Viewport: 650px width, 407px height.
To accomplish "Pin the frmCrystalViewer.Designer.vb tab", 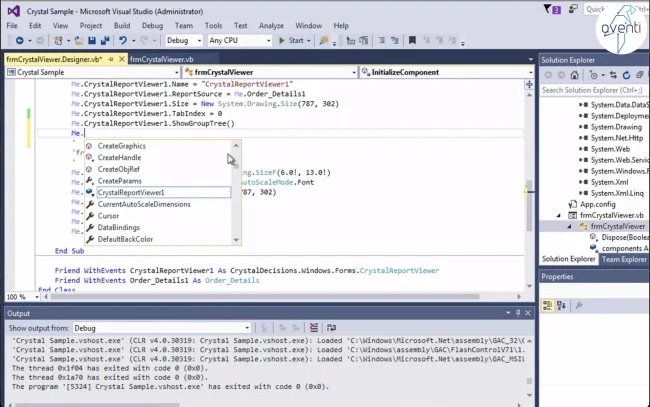I will click(111, 59).
